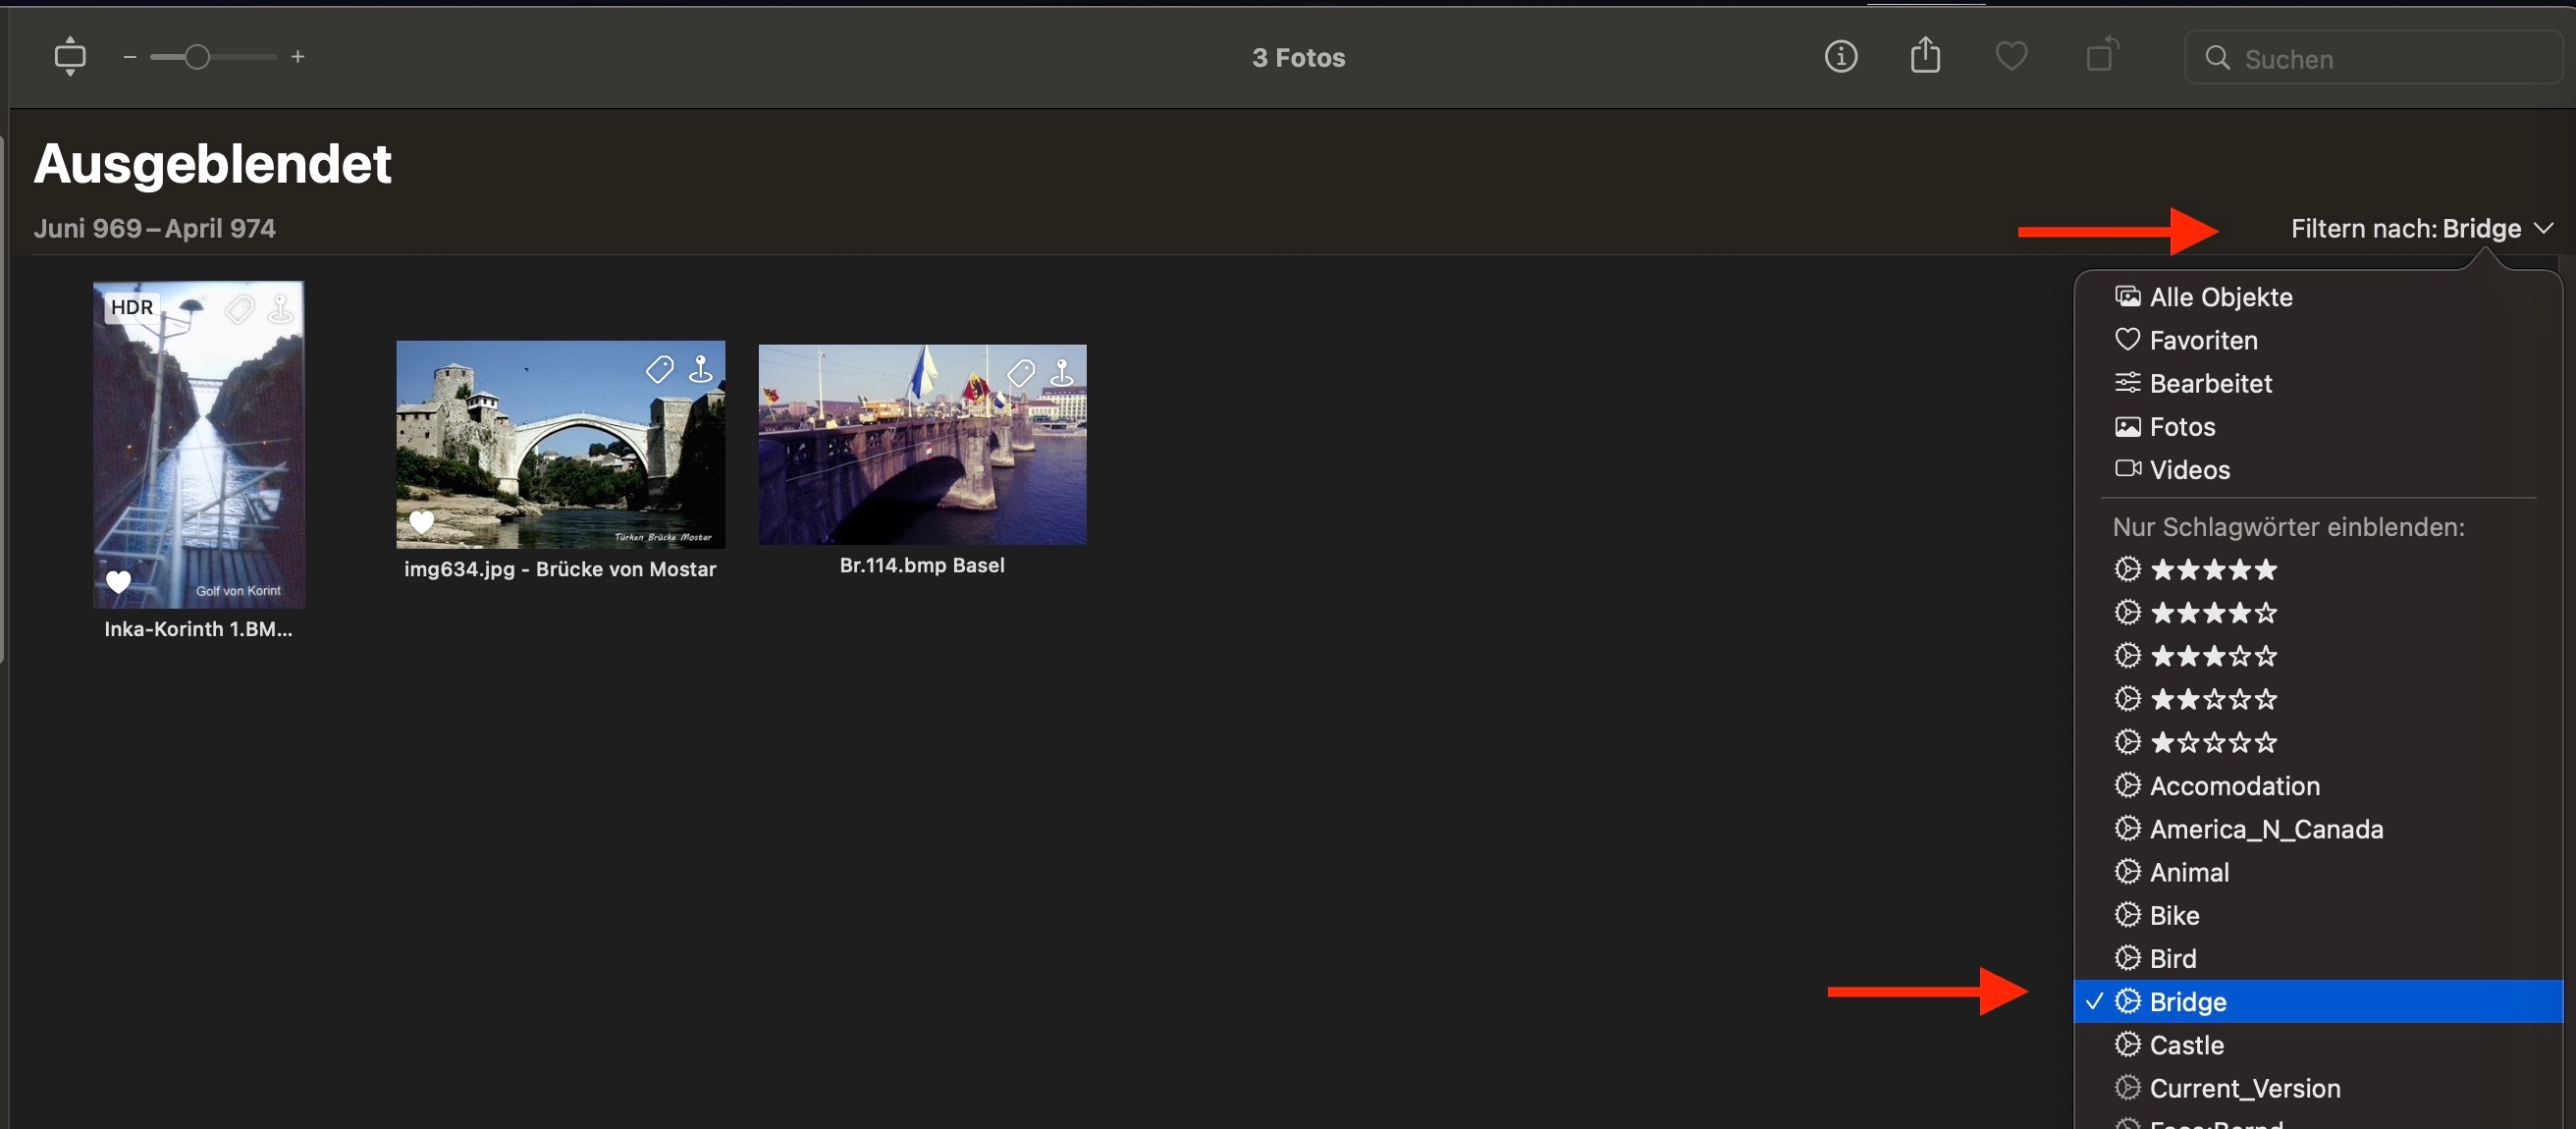
Task: Click heart badge on Inka-Korinth photo
Action: click(118, 581)
